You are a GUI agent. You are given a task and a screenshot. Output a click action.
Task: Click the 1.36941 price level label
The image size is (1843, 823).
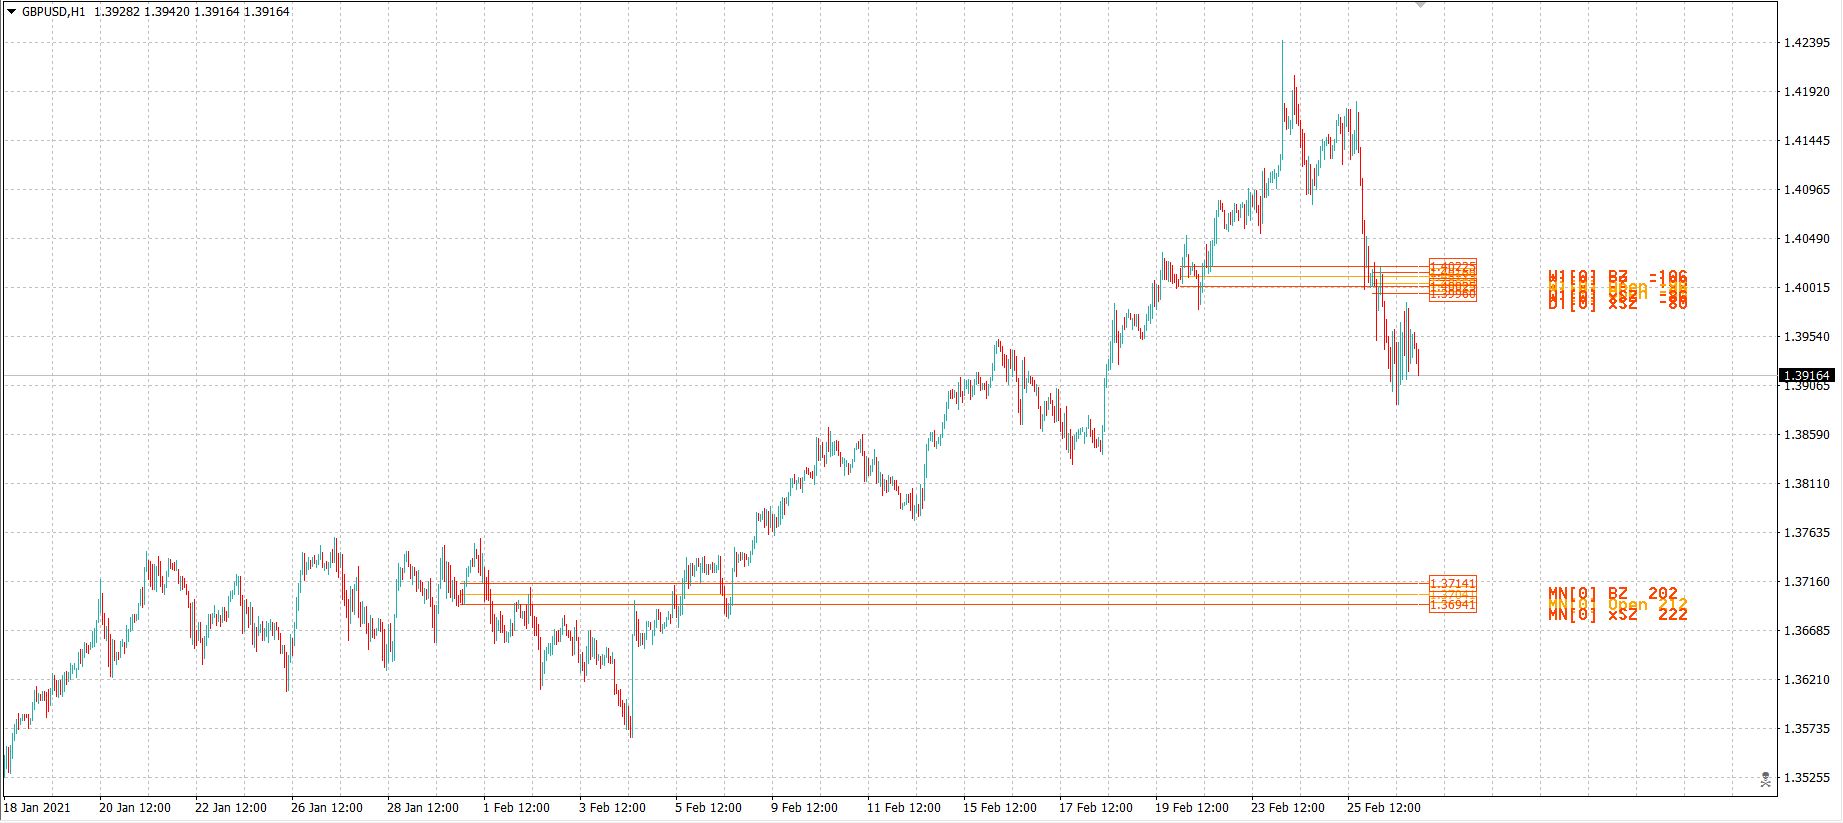coord(1453,605)
